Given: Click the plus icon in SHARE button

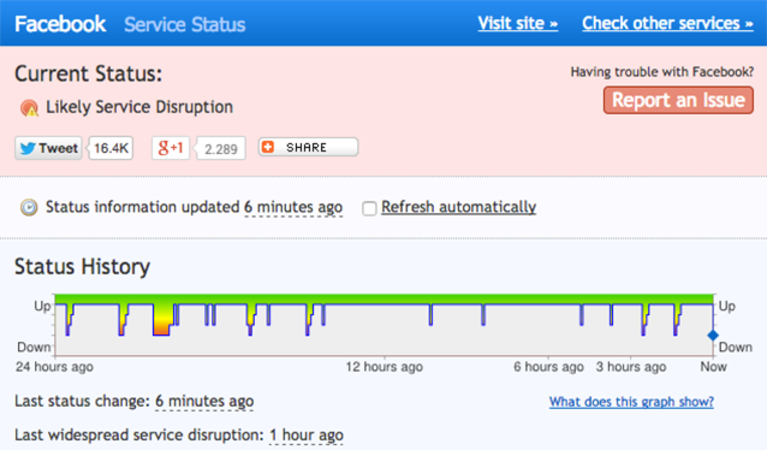Looking at the screenshot, I should pos(268,147).
